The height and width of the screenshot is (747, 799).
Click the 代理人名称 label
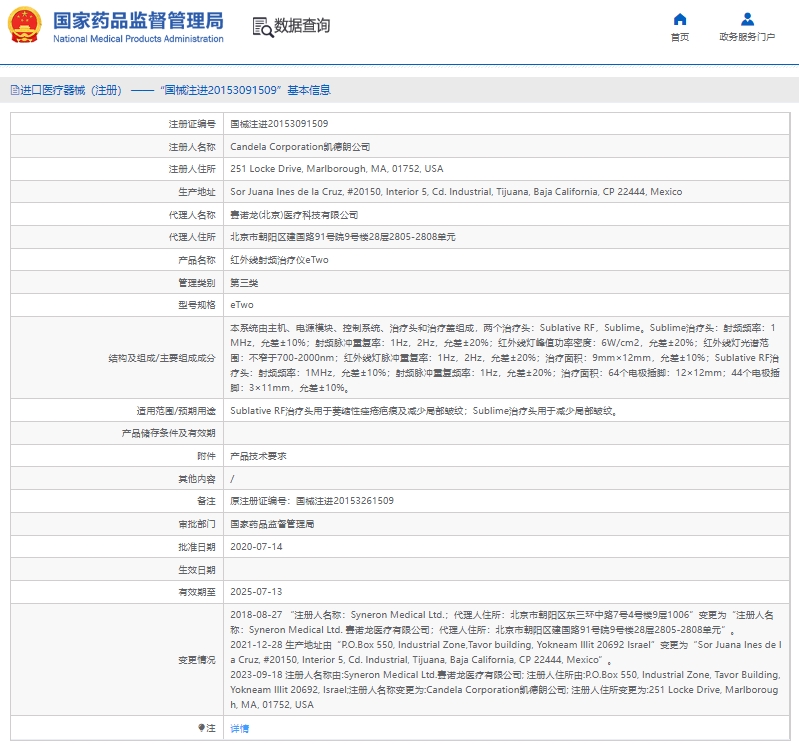[192, 215]
